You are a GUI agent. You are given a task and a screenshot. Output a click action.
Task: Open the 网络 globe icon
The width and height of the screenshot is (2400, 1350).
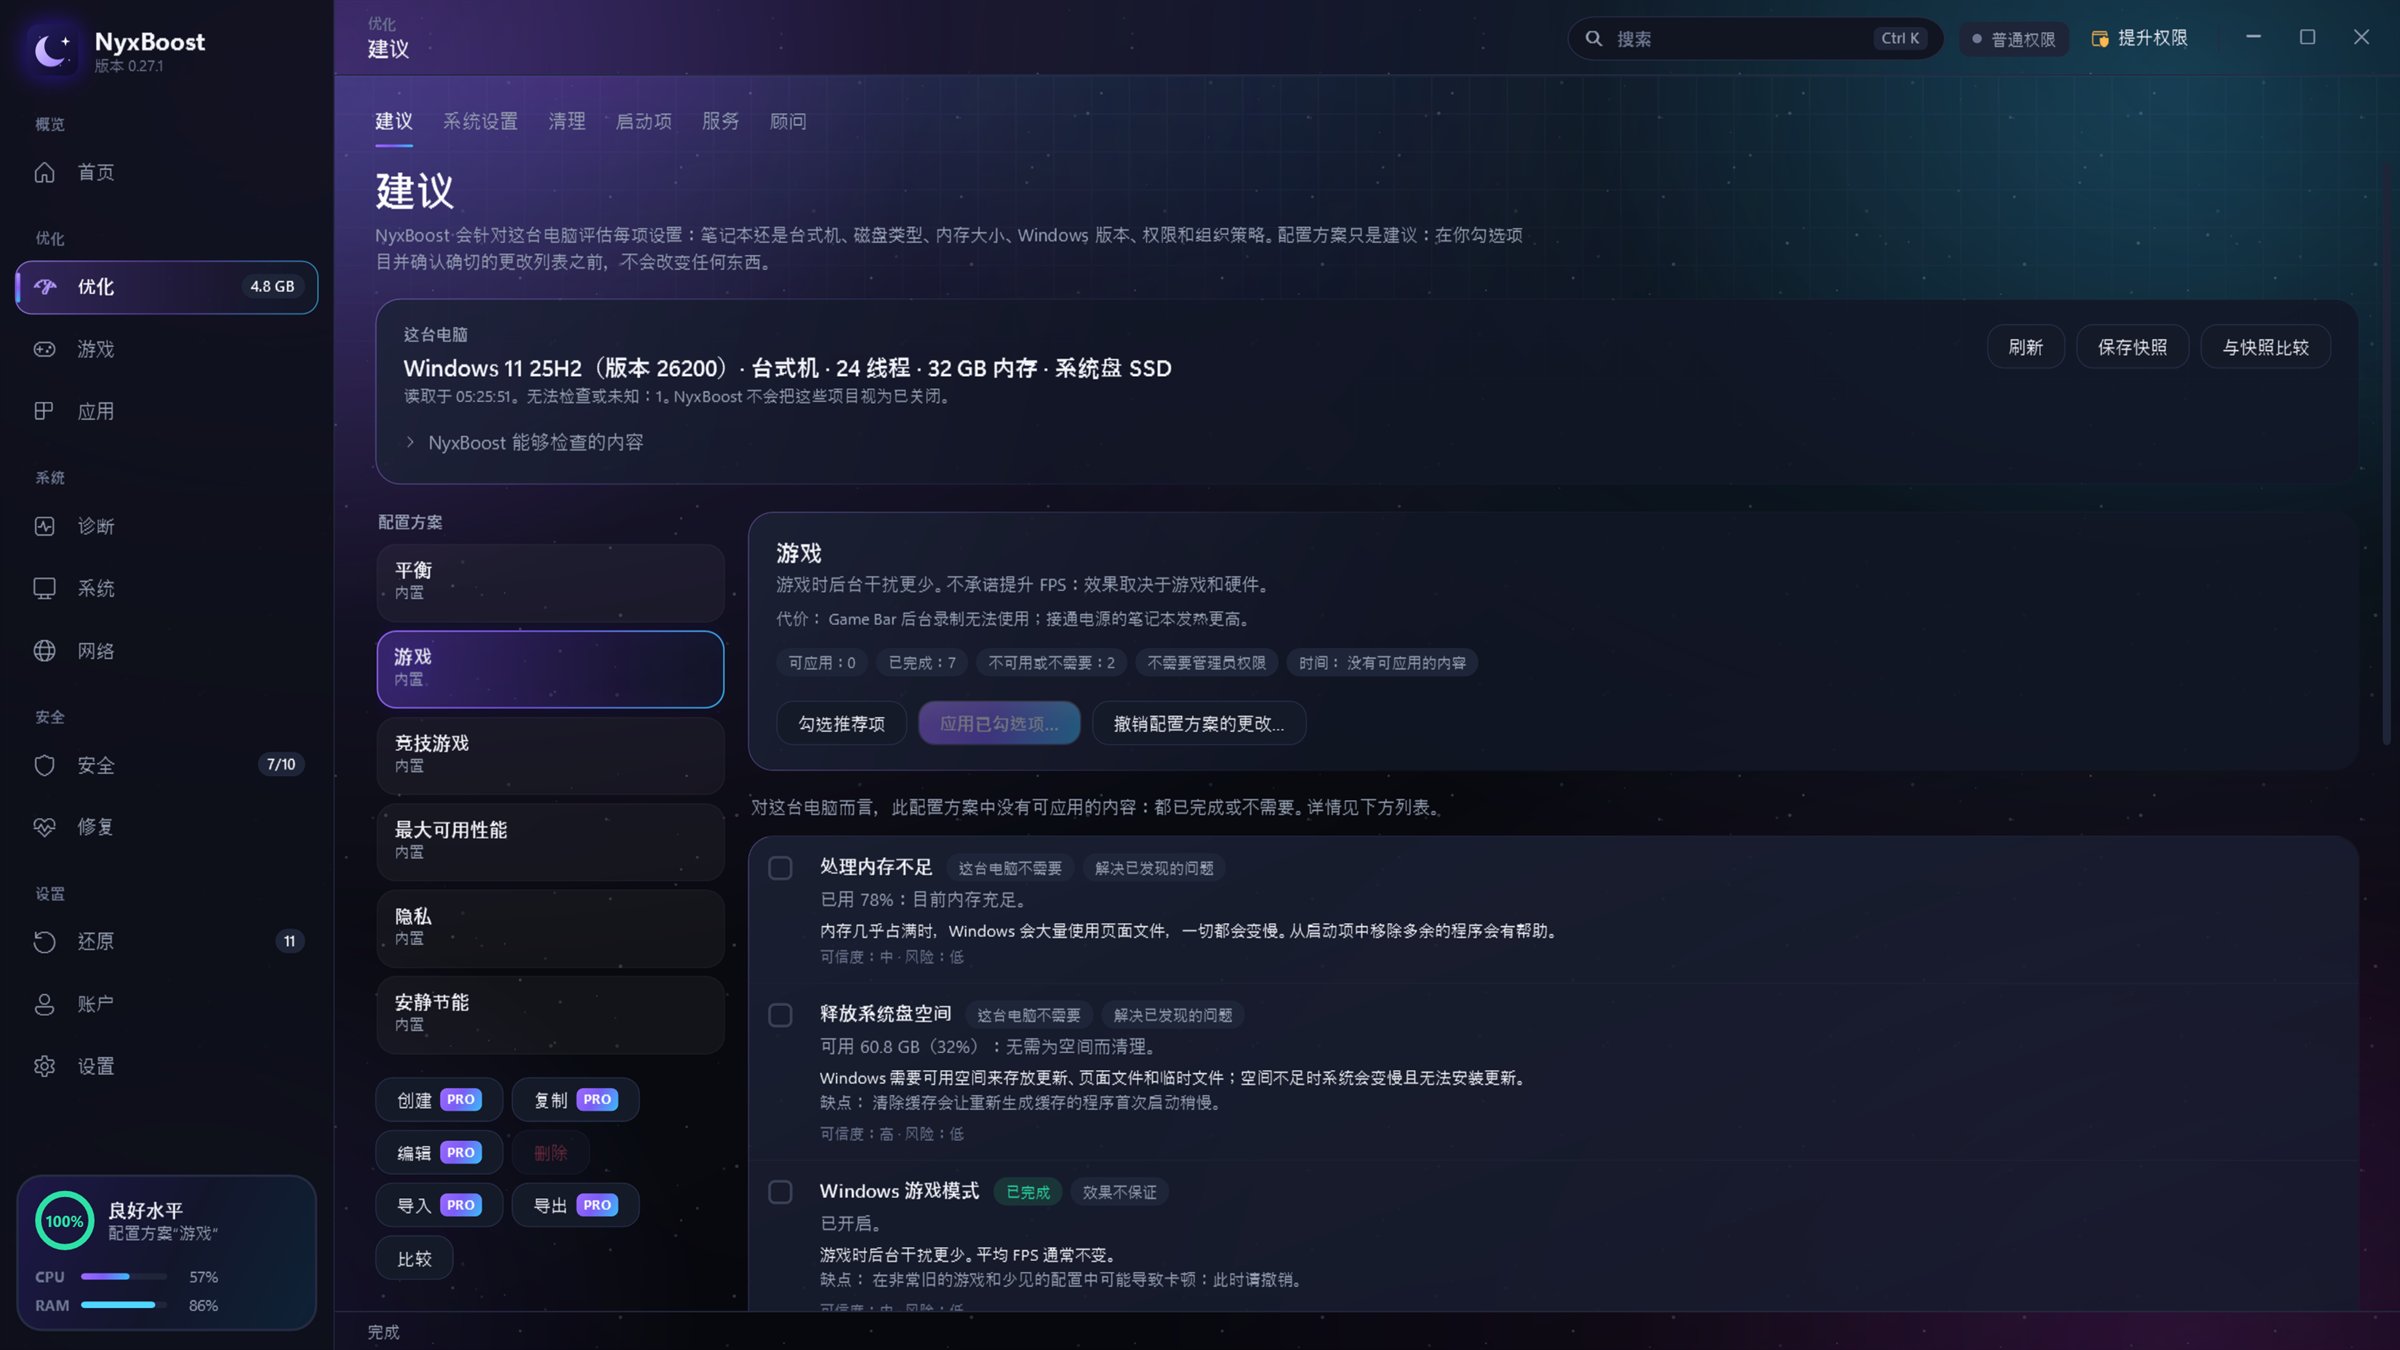44,651
